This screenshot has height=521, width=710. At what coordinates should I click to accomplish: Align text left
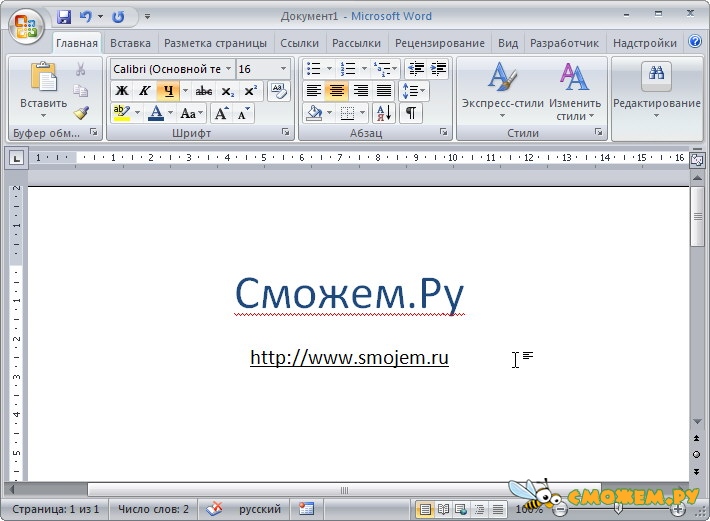click(313, 91)
